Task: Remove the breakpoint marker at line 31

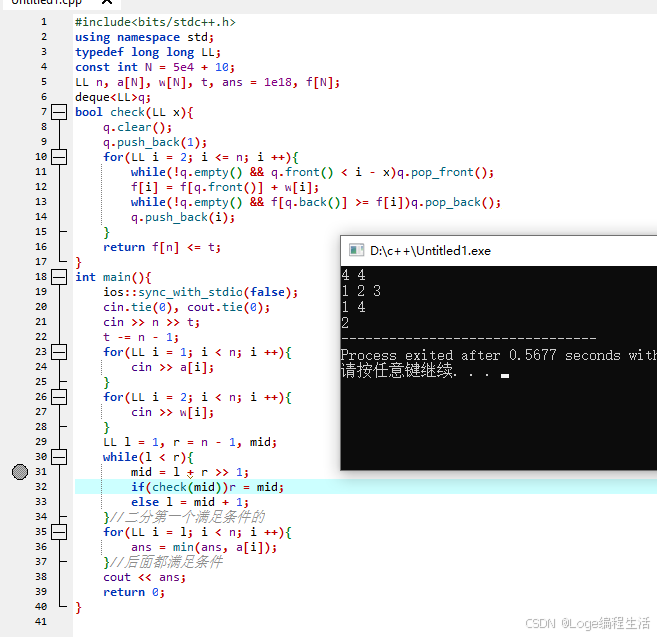Action: [20, 472]
